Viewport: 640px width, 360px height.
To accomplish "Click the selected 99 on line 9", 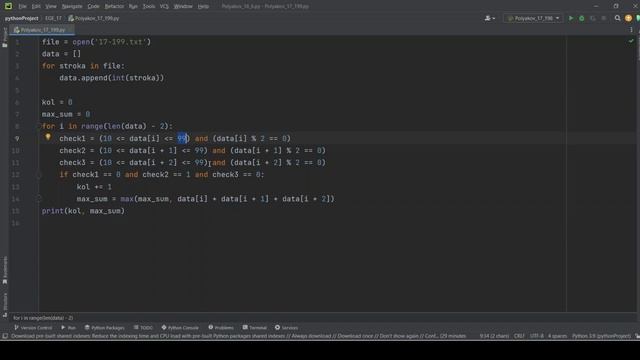I will (x=182, y=139).
